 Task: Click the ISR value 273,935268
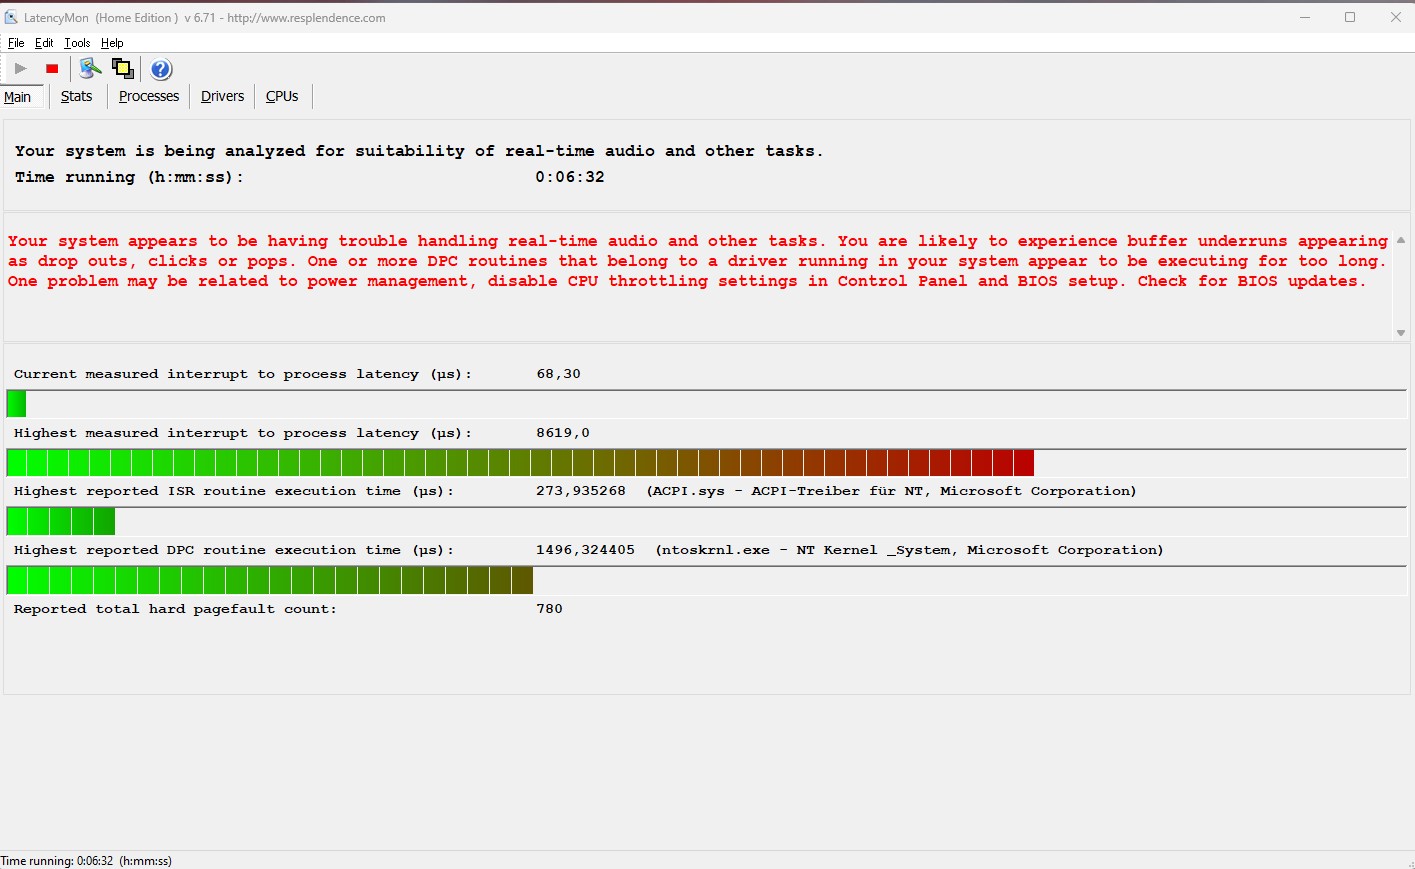(x=581, y=491)
